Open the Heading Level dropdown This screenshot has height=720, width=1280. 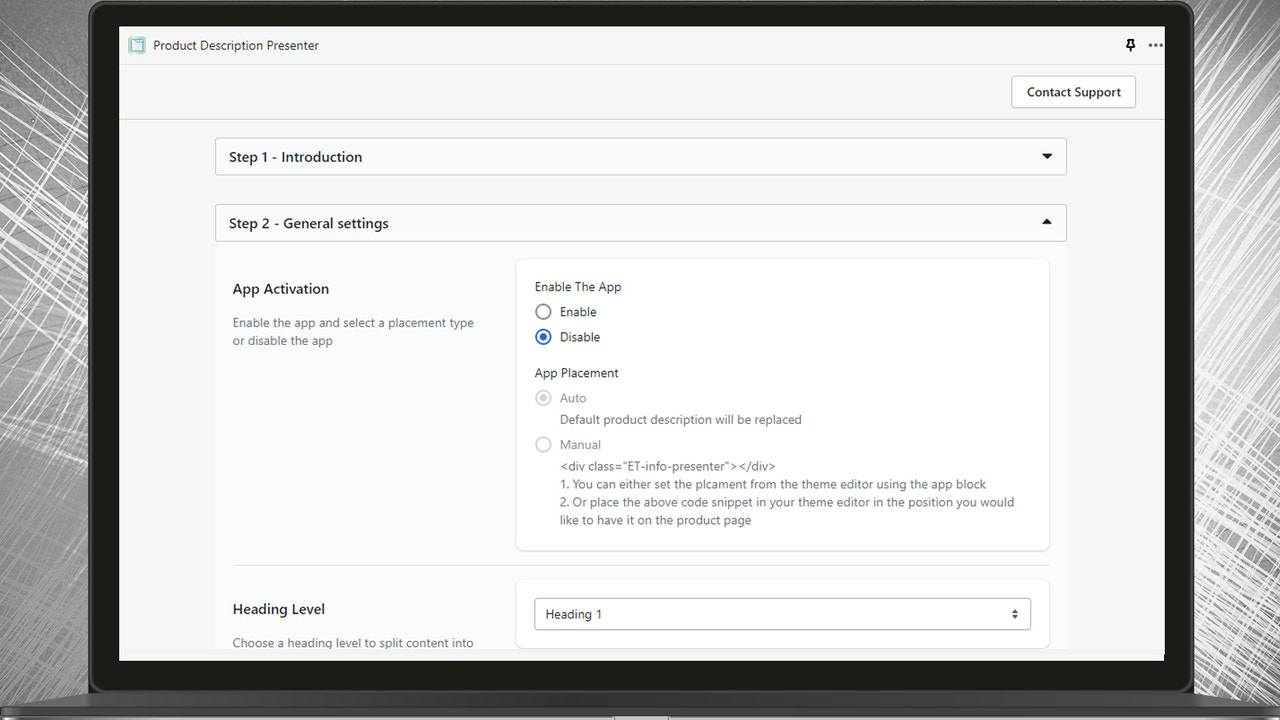[783, 613]
